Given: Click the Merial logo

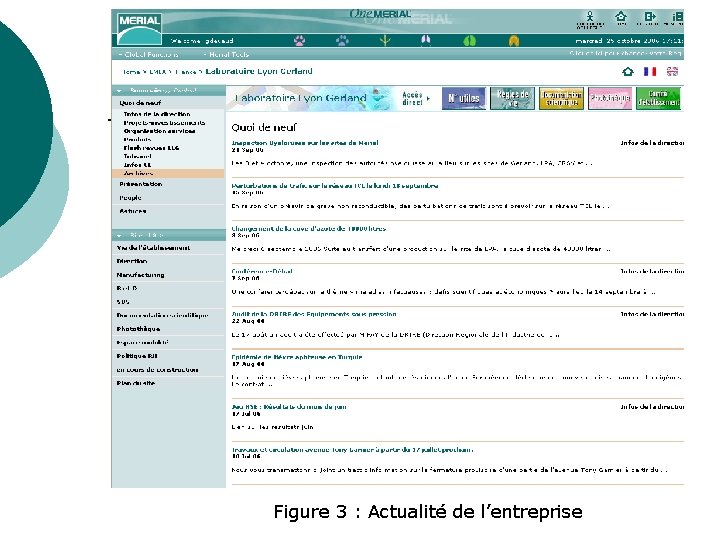Looking at the screenshot, I should pyautogui.click(x=139, y=28).
